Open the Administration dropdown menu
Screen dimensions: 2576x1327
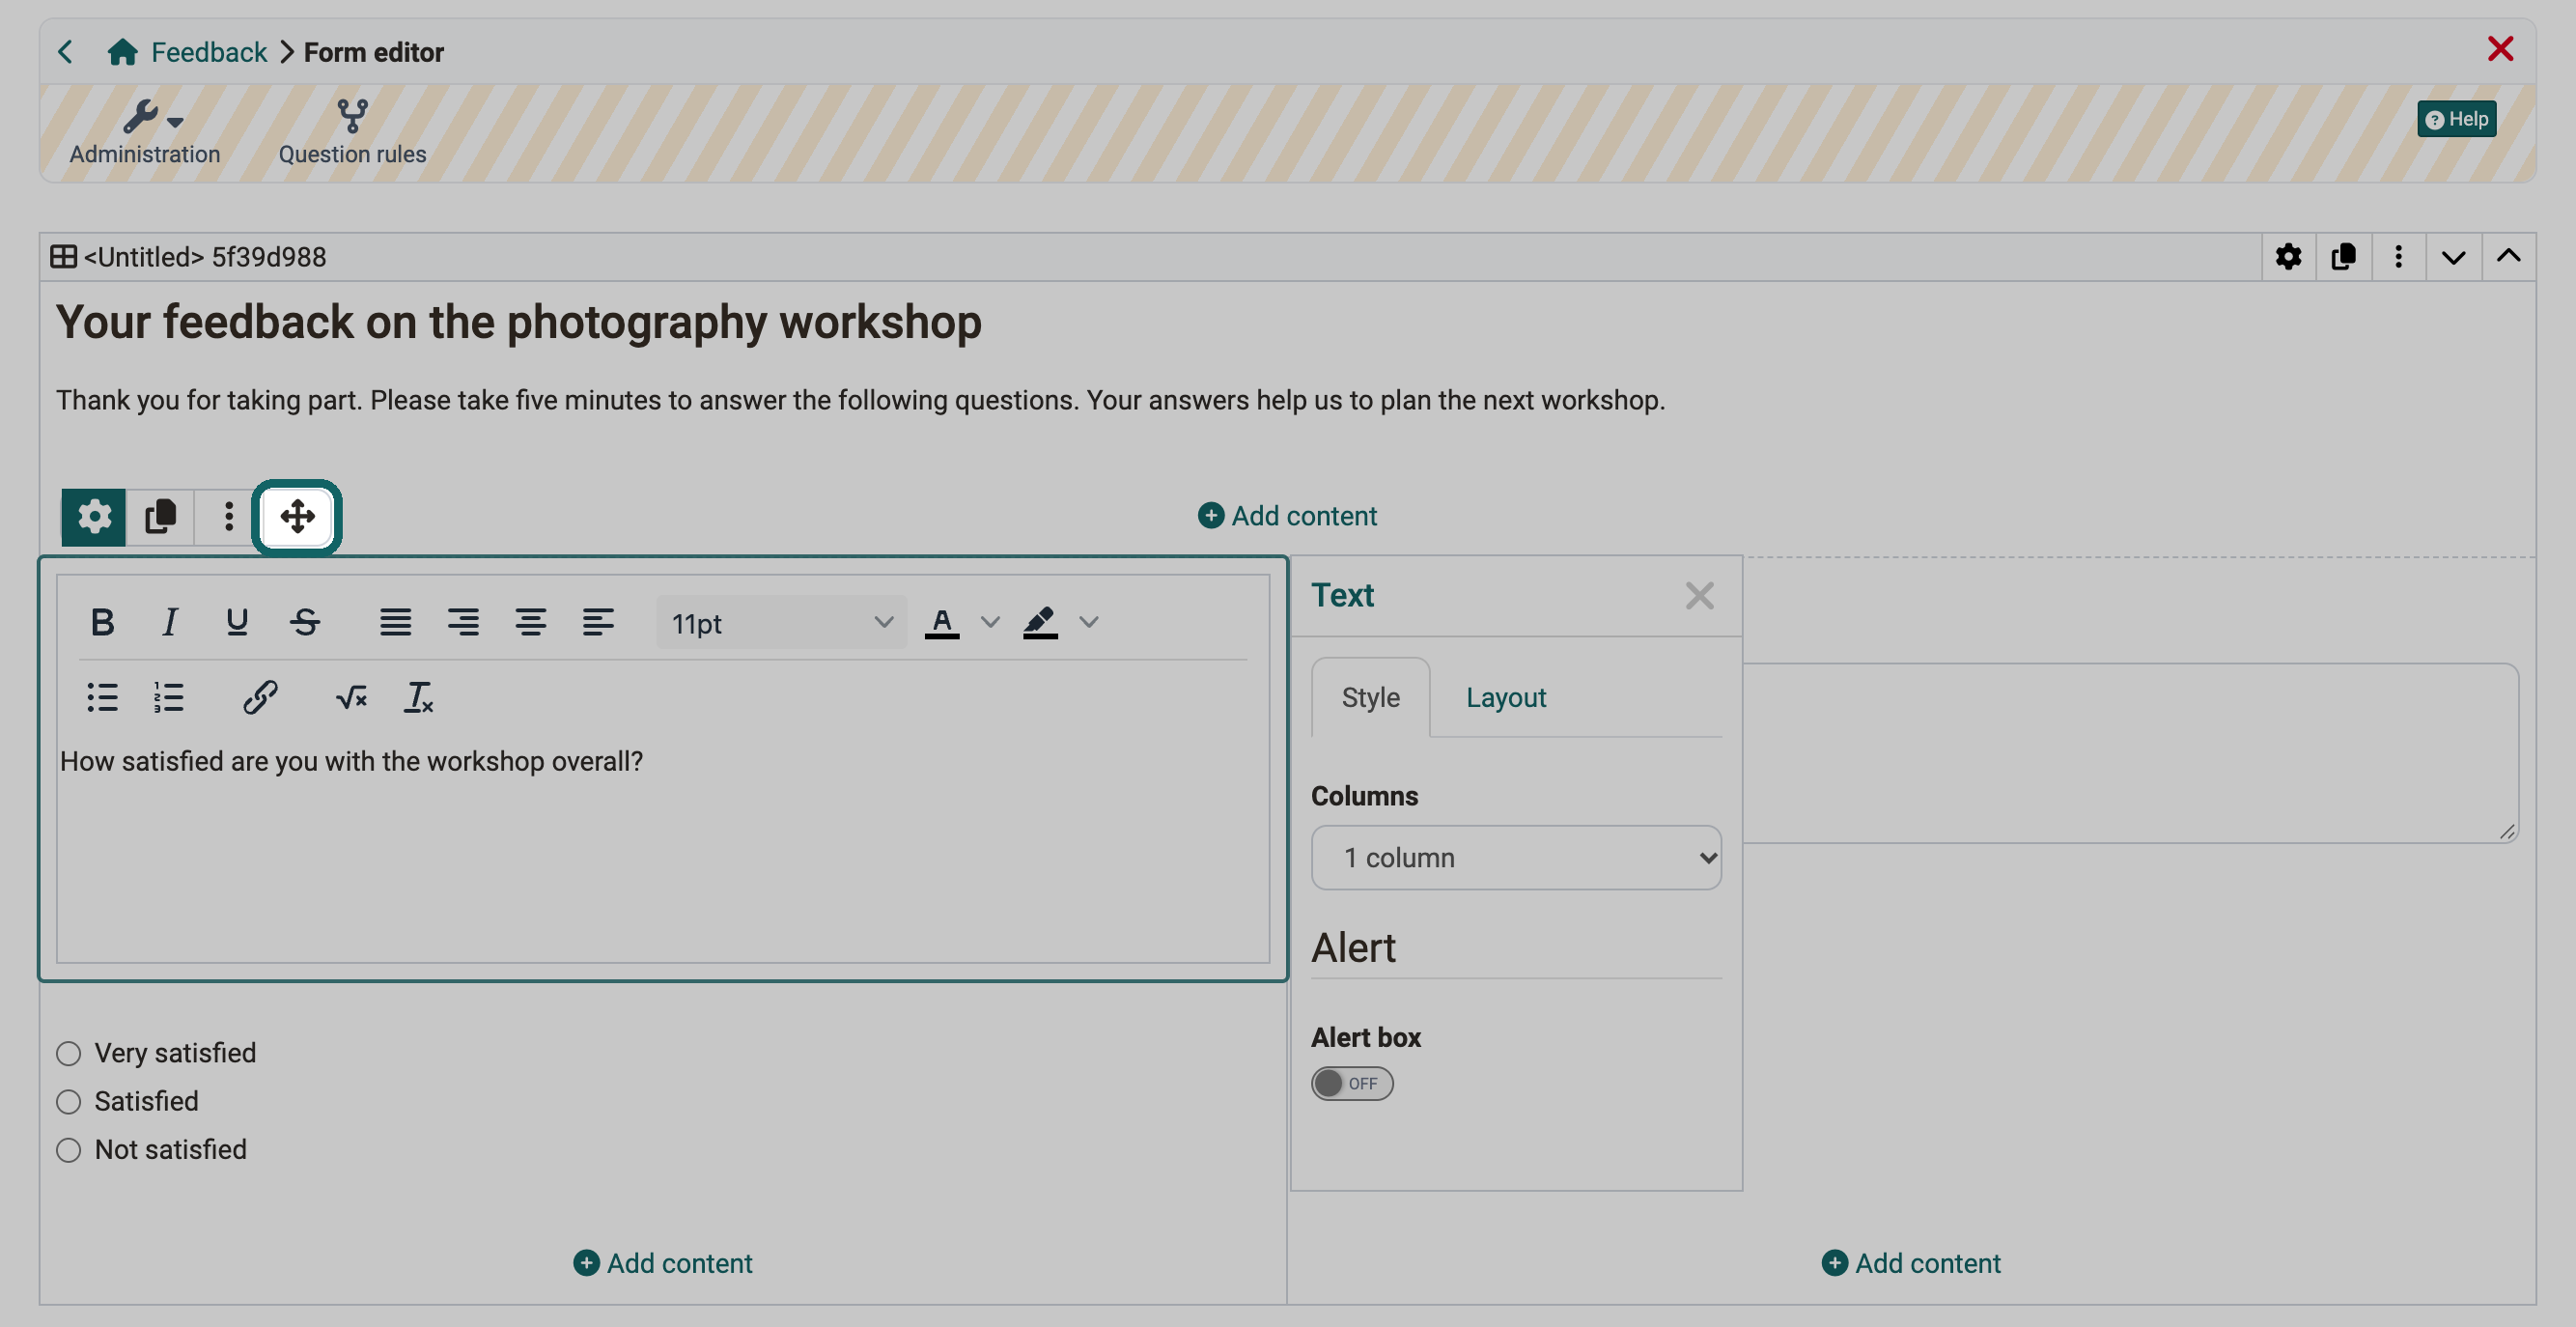145,132
